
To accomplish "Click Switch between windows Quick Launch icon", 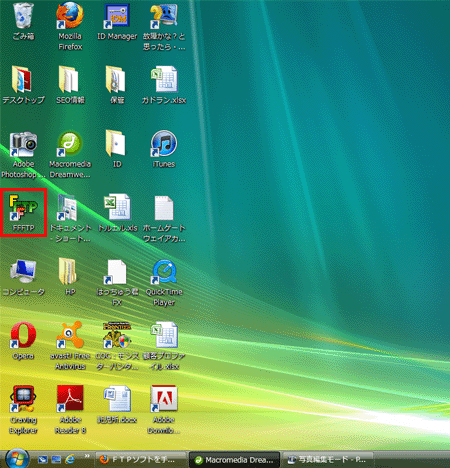I will pos(56,460).
